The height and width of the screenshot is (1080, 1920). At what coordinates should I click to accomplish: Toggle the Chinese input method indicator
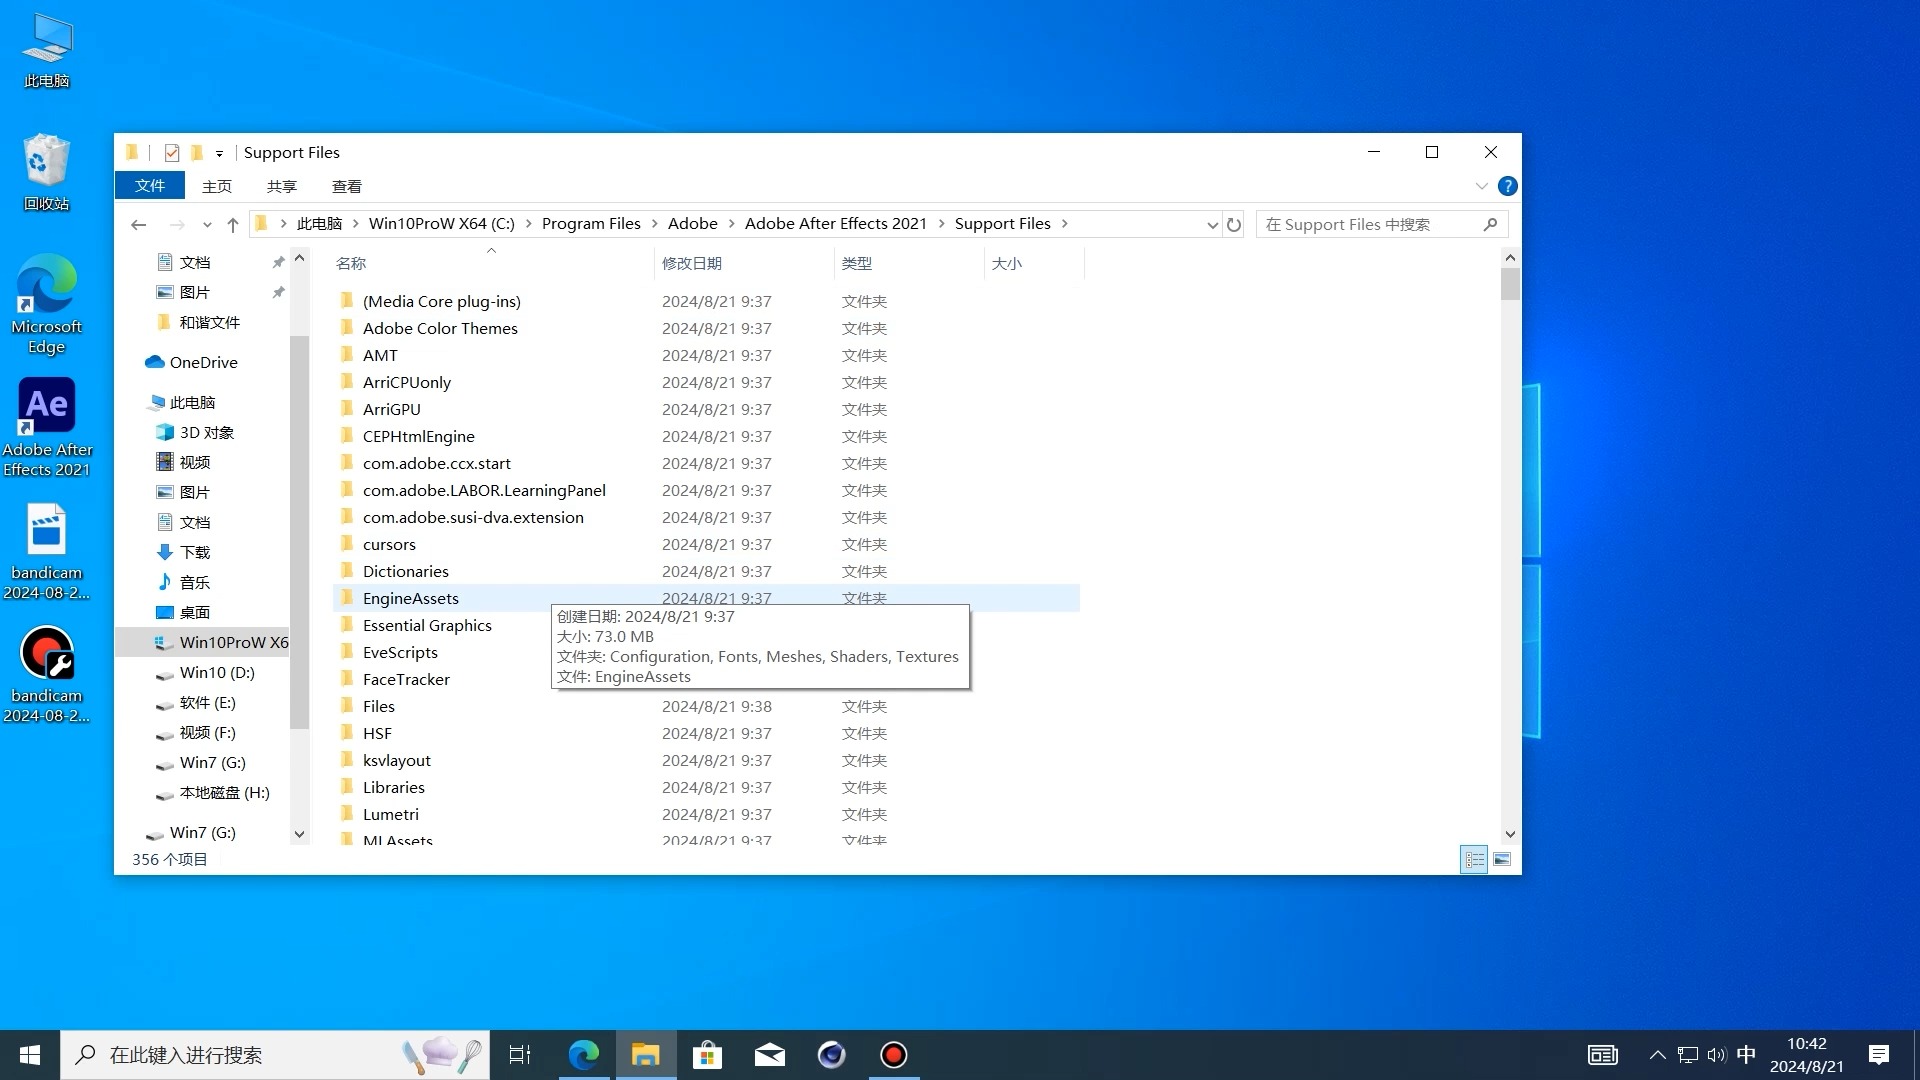[1746, 1055]
